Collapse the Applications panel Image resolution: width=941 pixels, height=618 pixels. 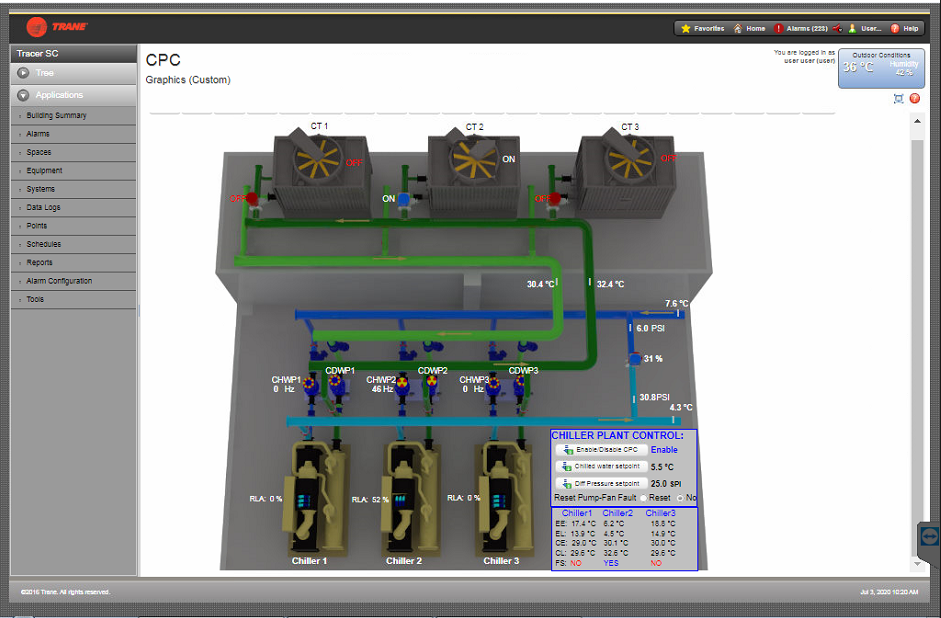[x=73, y=95]
